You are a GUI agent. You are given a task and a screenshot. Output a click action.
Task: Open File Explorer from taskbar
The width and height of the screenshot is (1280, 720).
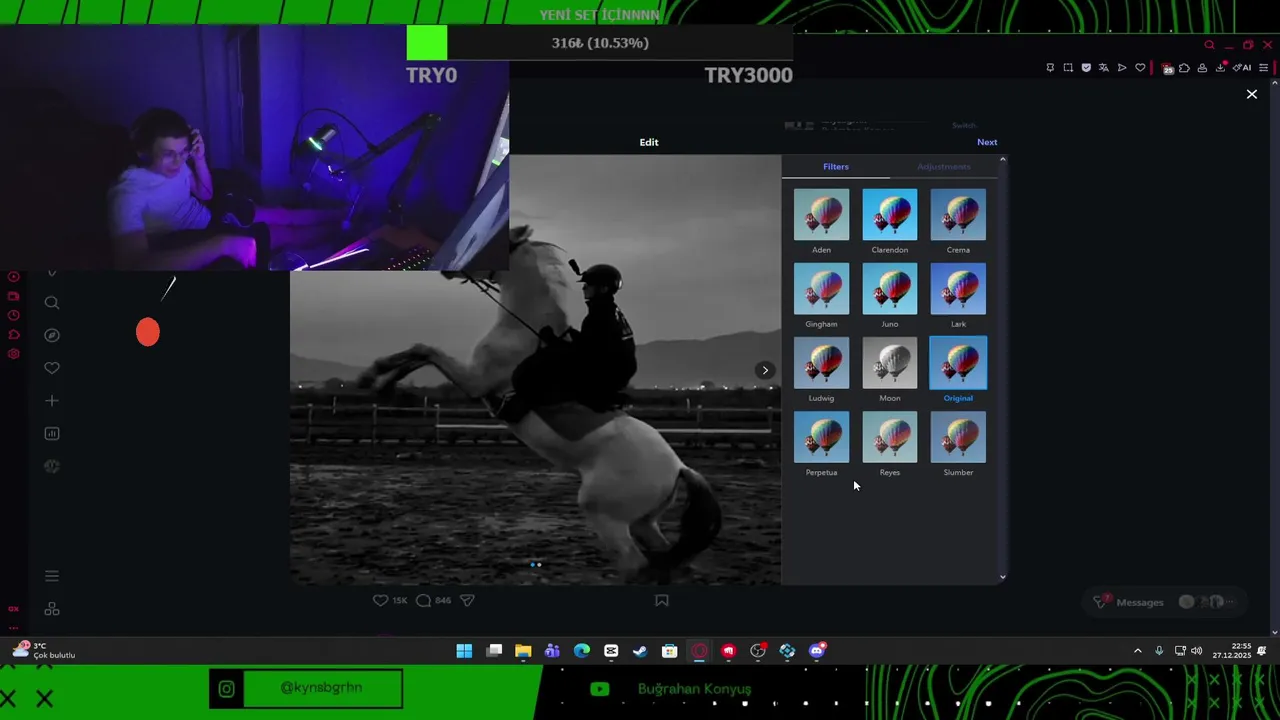click(523, 651)
